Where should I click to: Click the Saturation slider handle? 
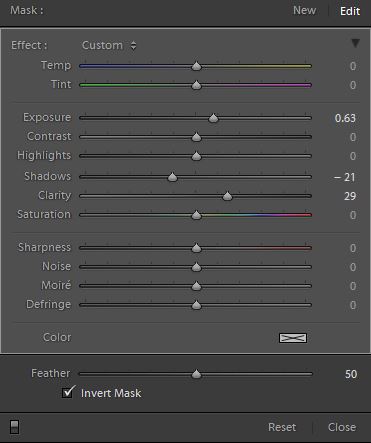tap(196, 215)
